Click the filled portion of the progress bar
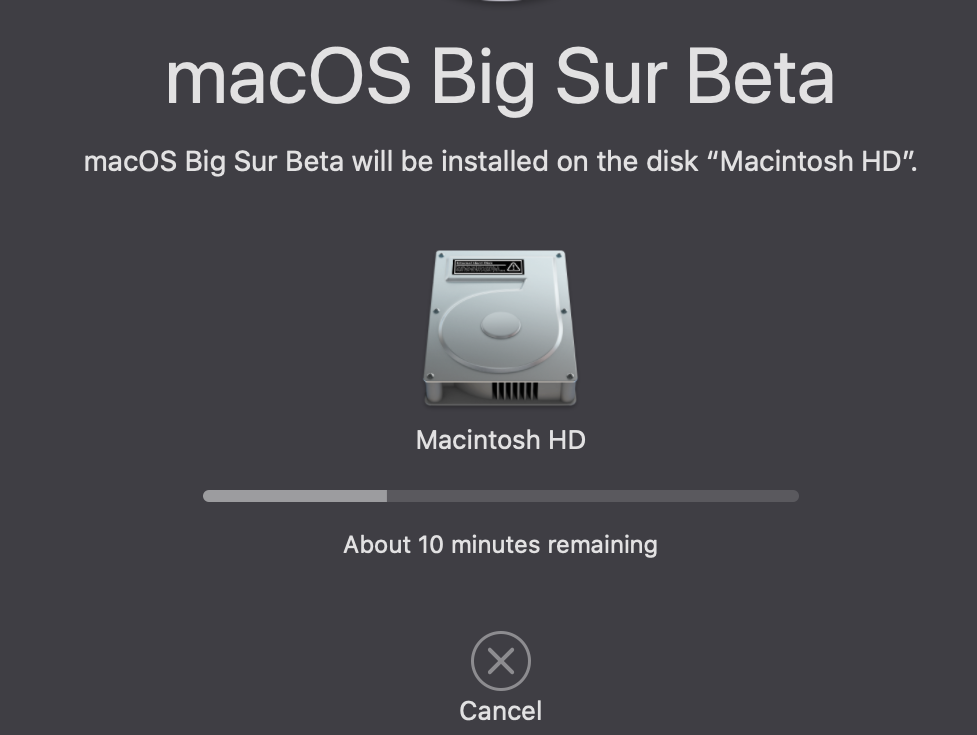This screenshot has height=735, width=977. click(295, 496)
